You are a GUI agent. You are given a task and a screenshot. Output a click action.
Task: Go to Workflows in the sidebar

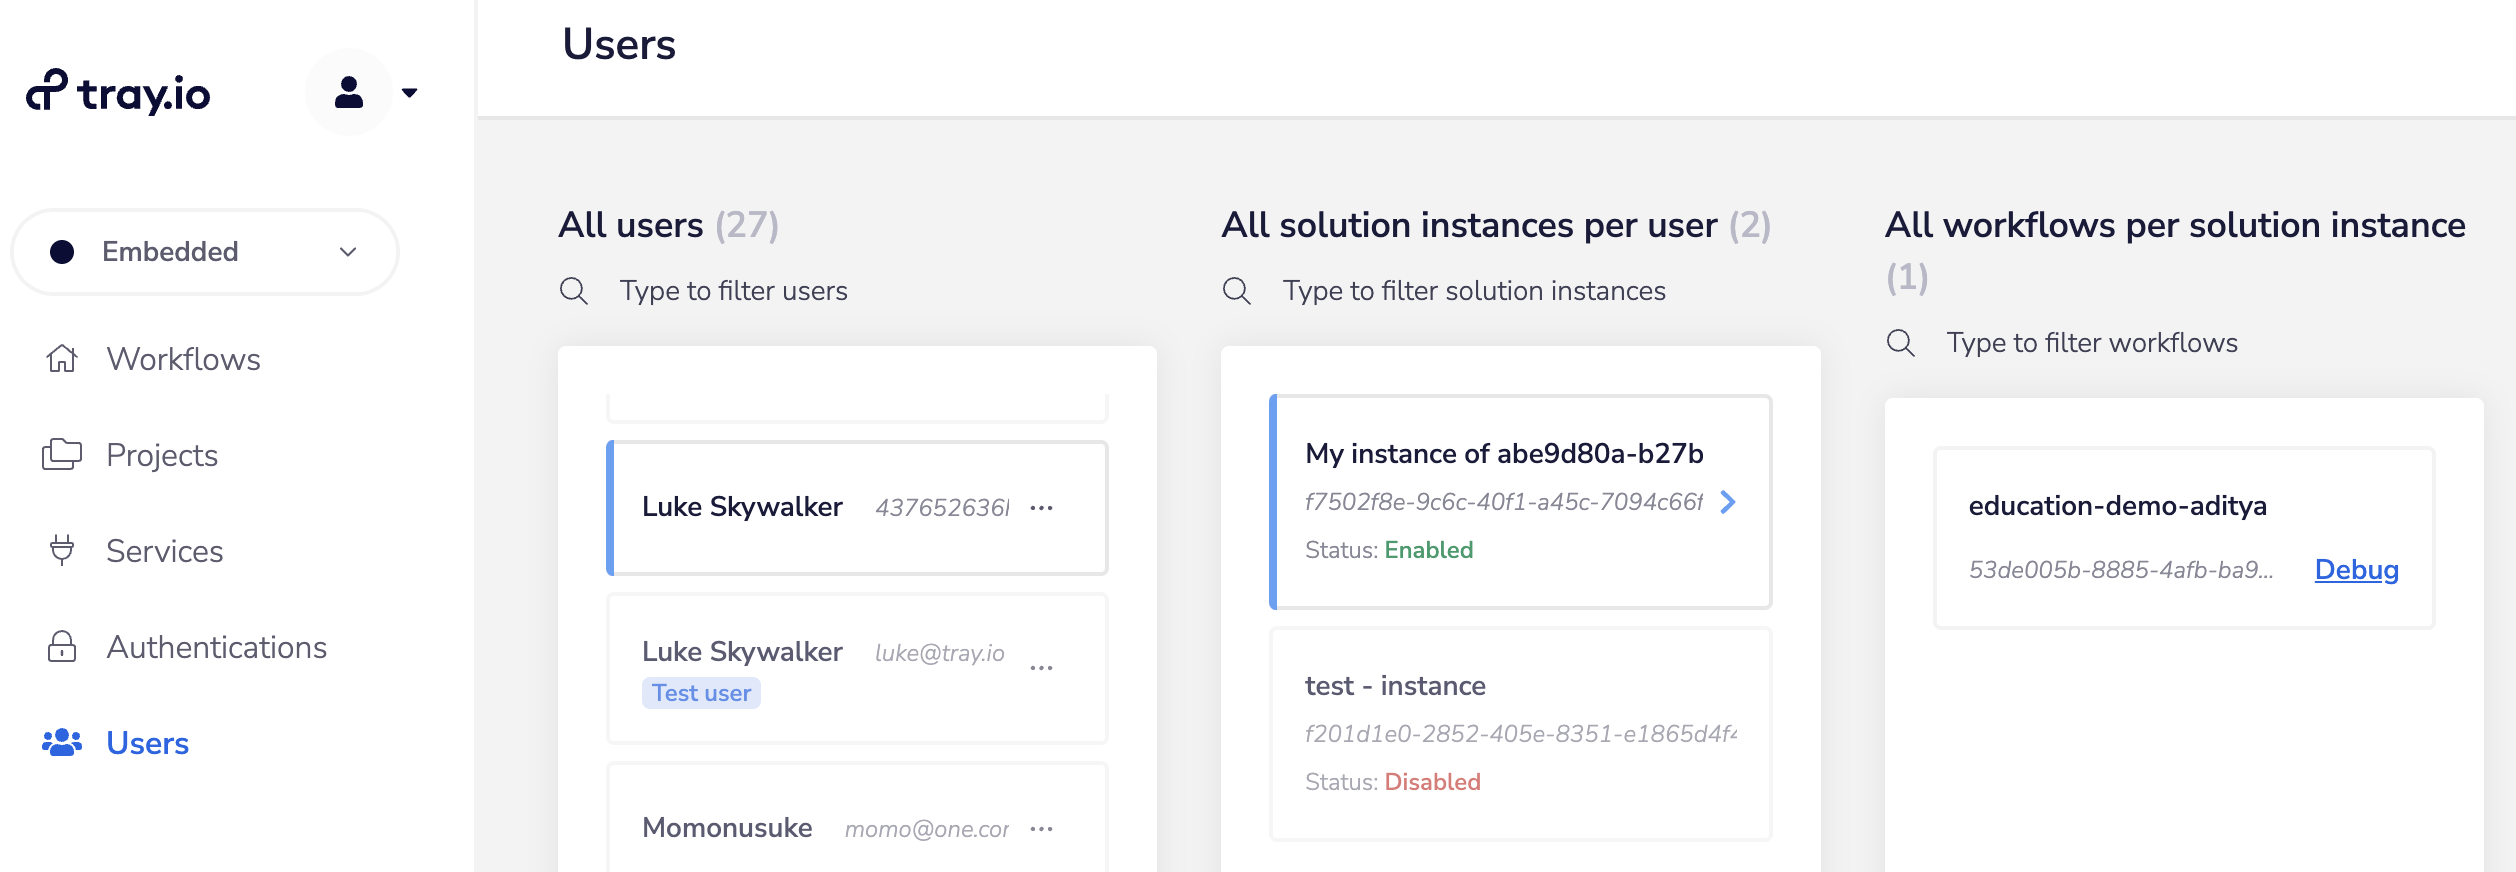tap(183, 359)
